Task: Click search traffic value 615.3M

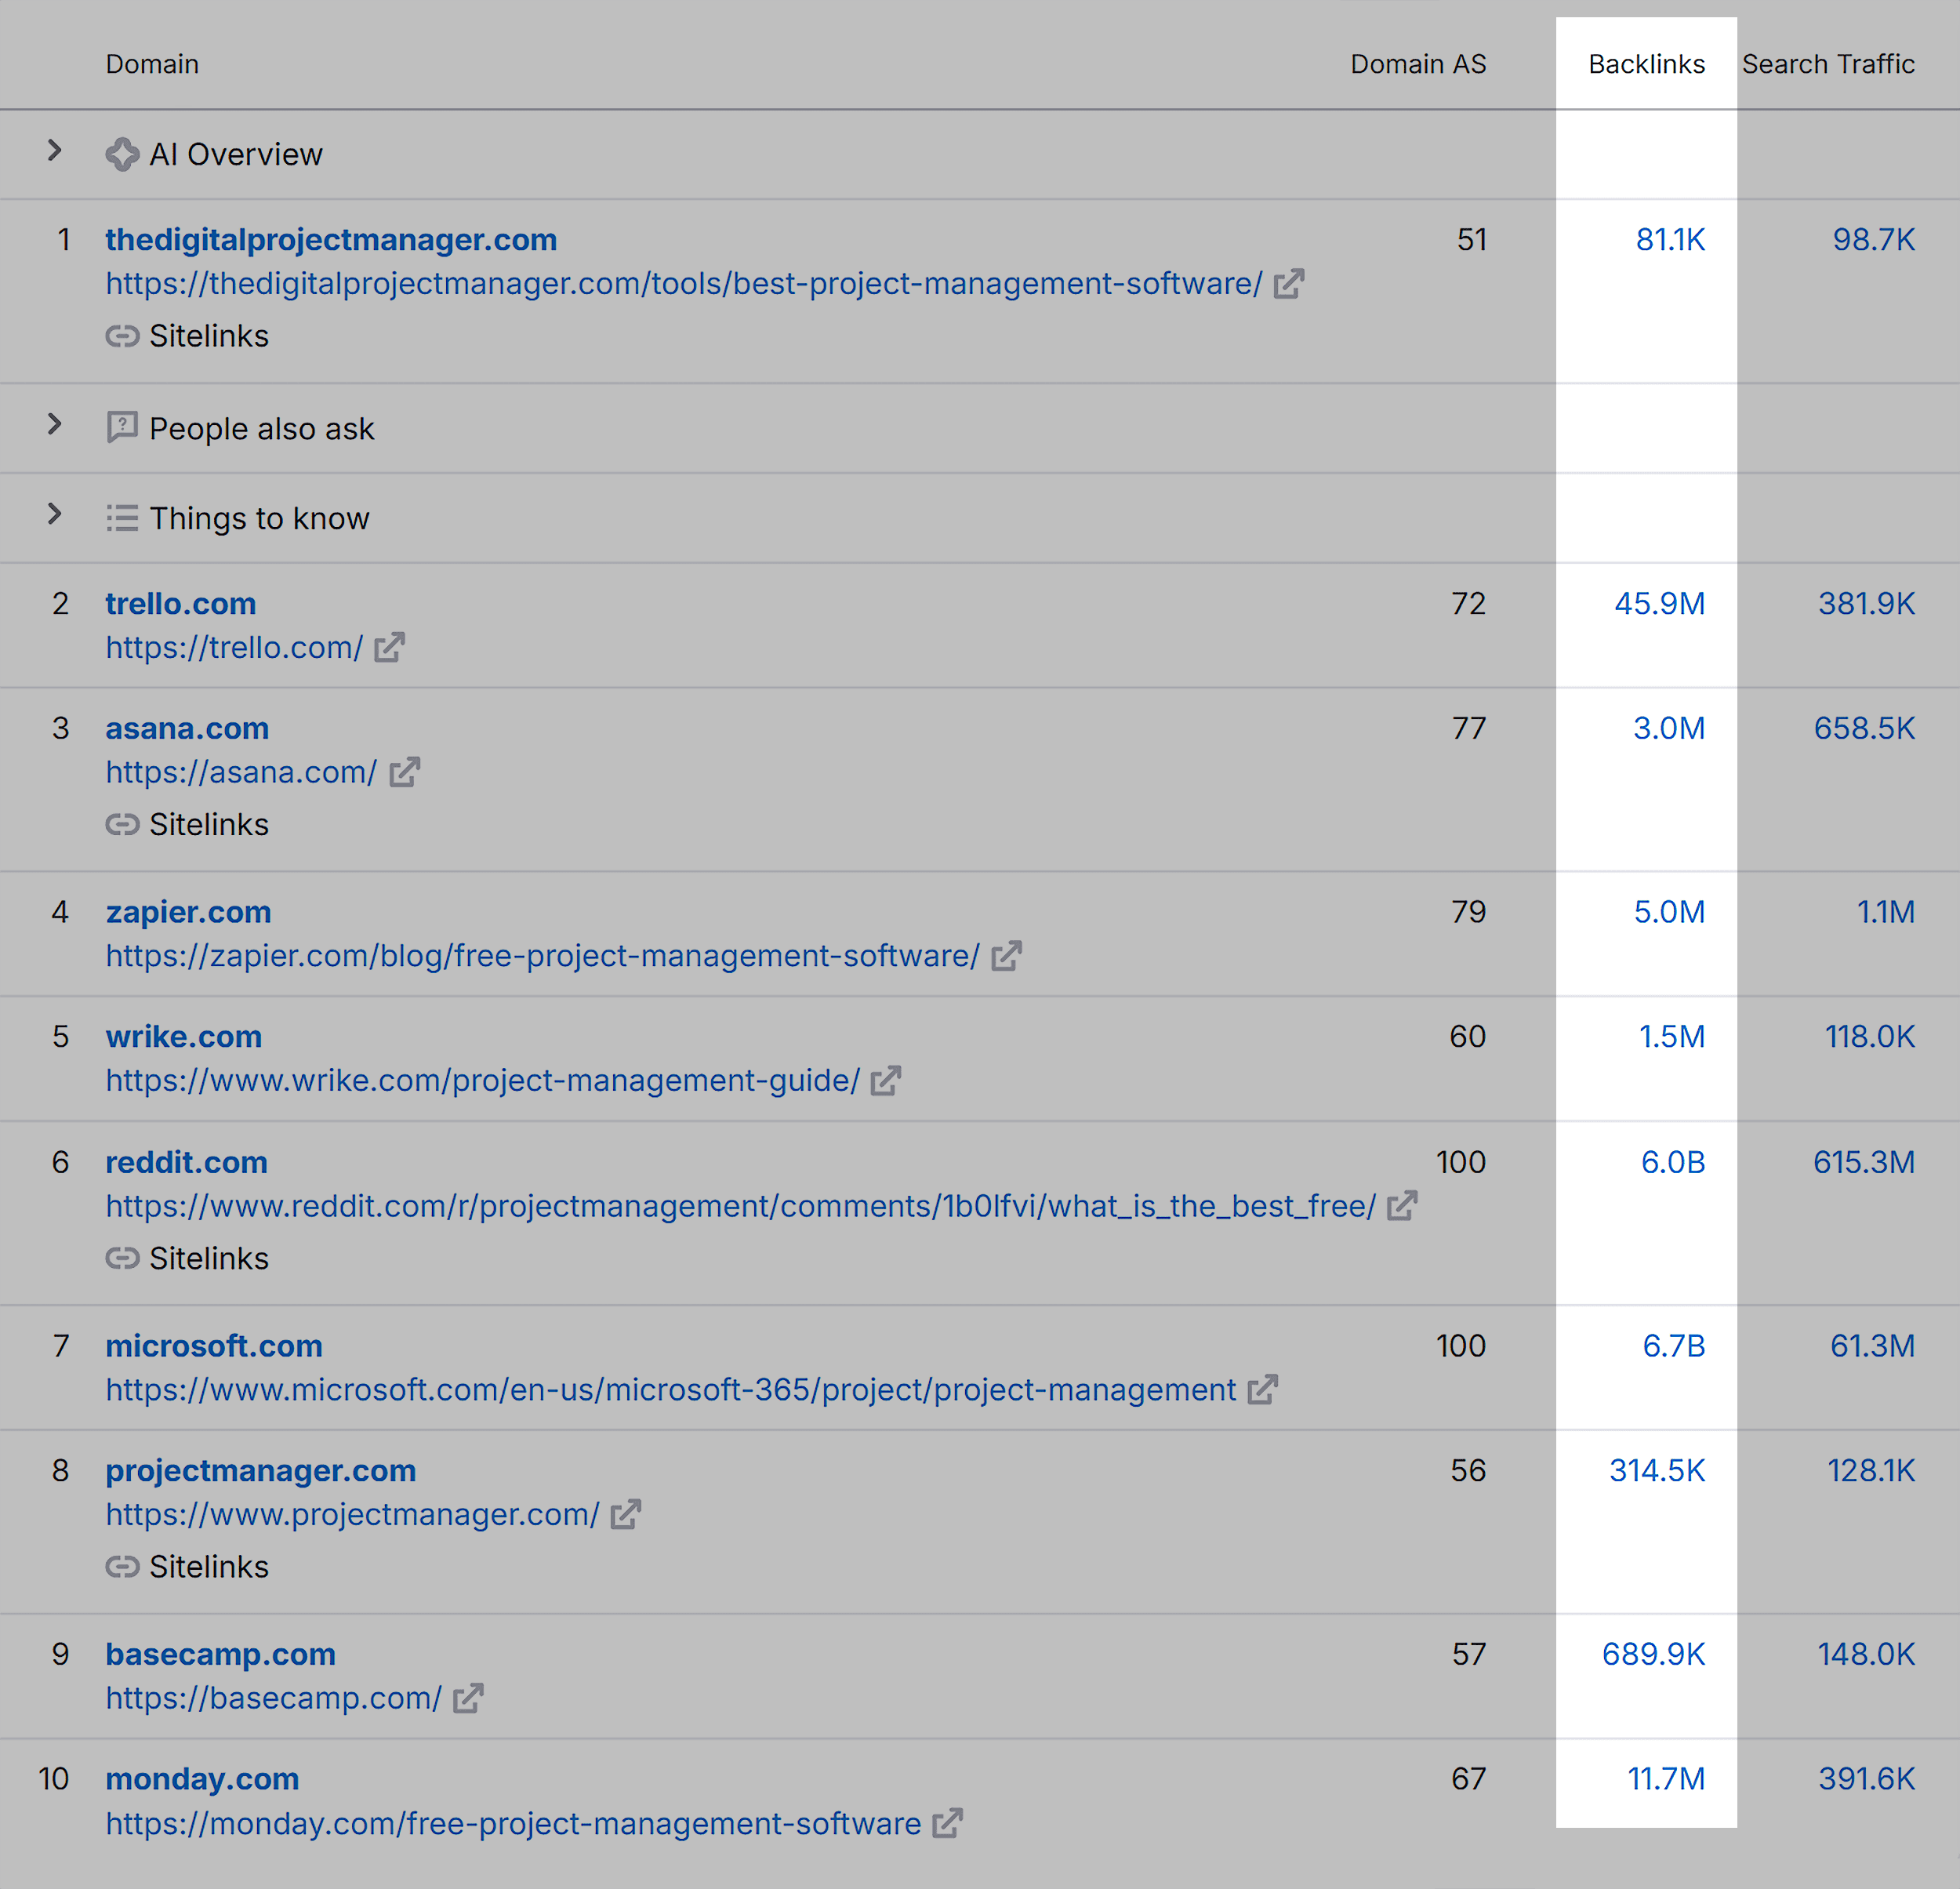Action: pos(1864,1162)
